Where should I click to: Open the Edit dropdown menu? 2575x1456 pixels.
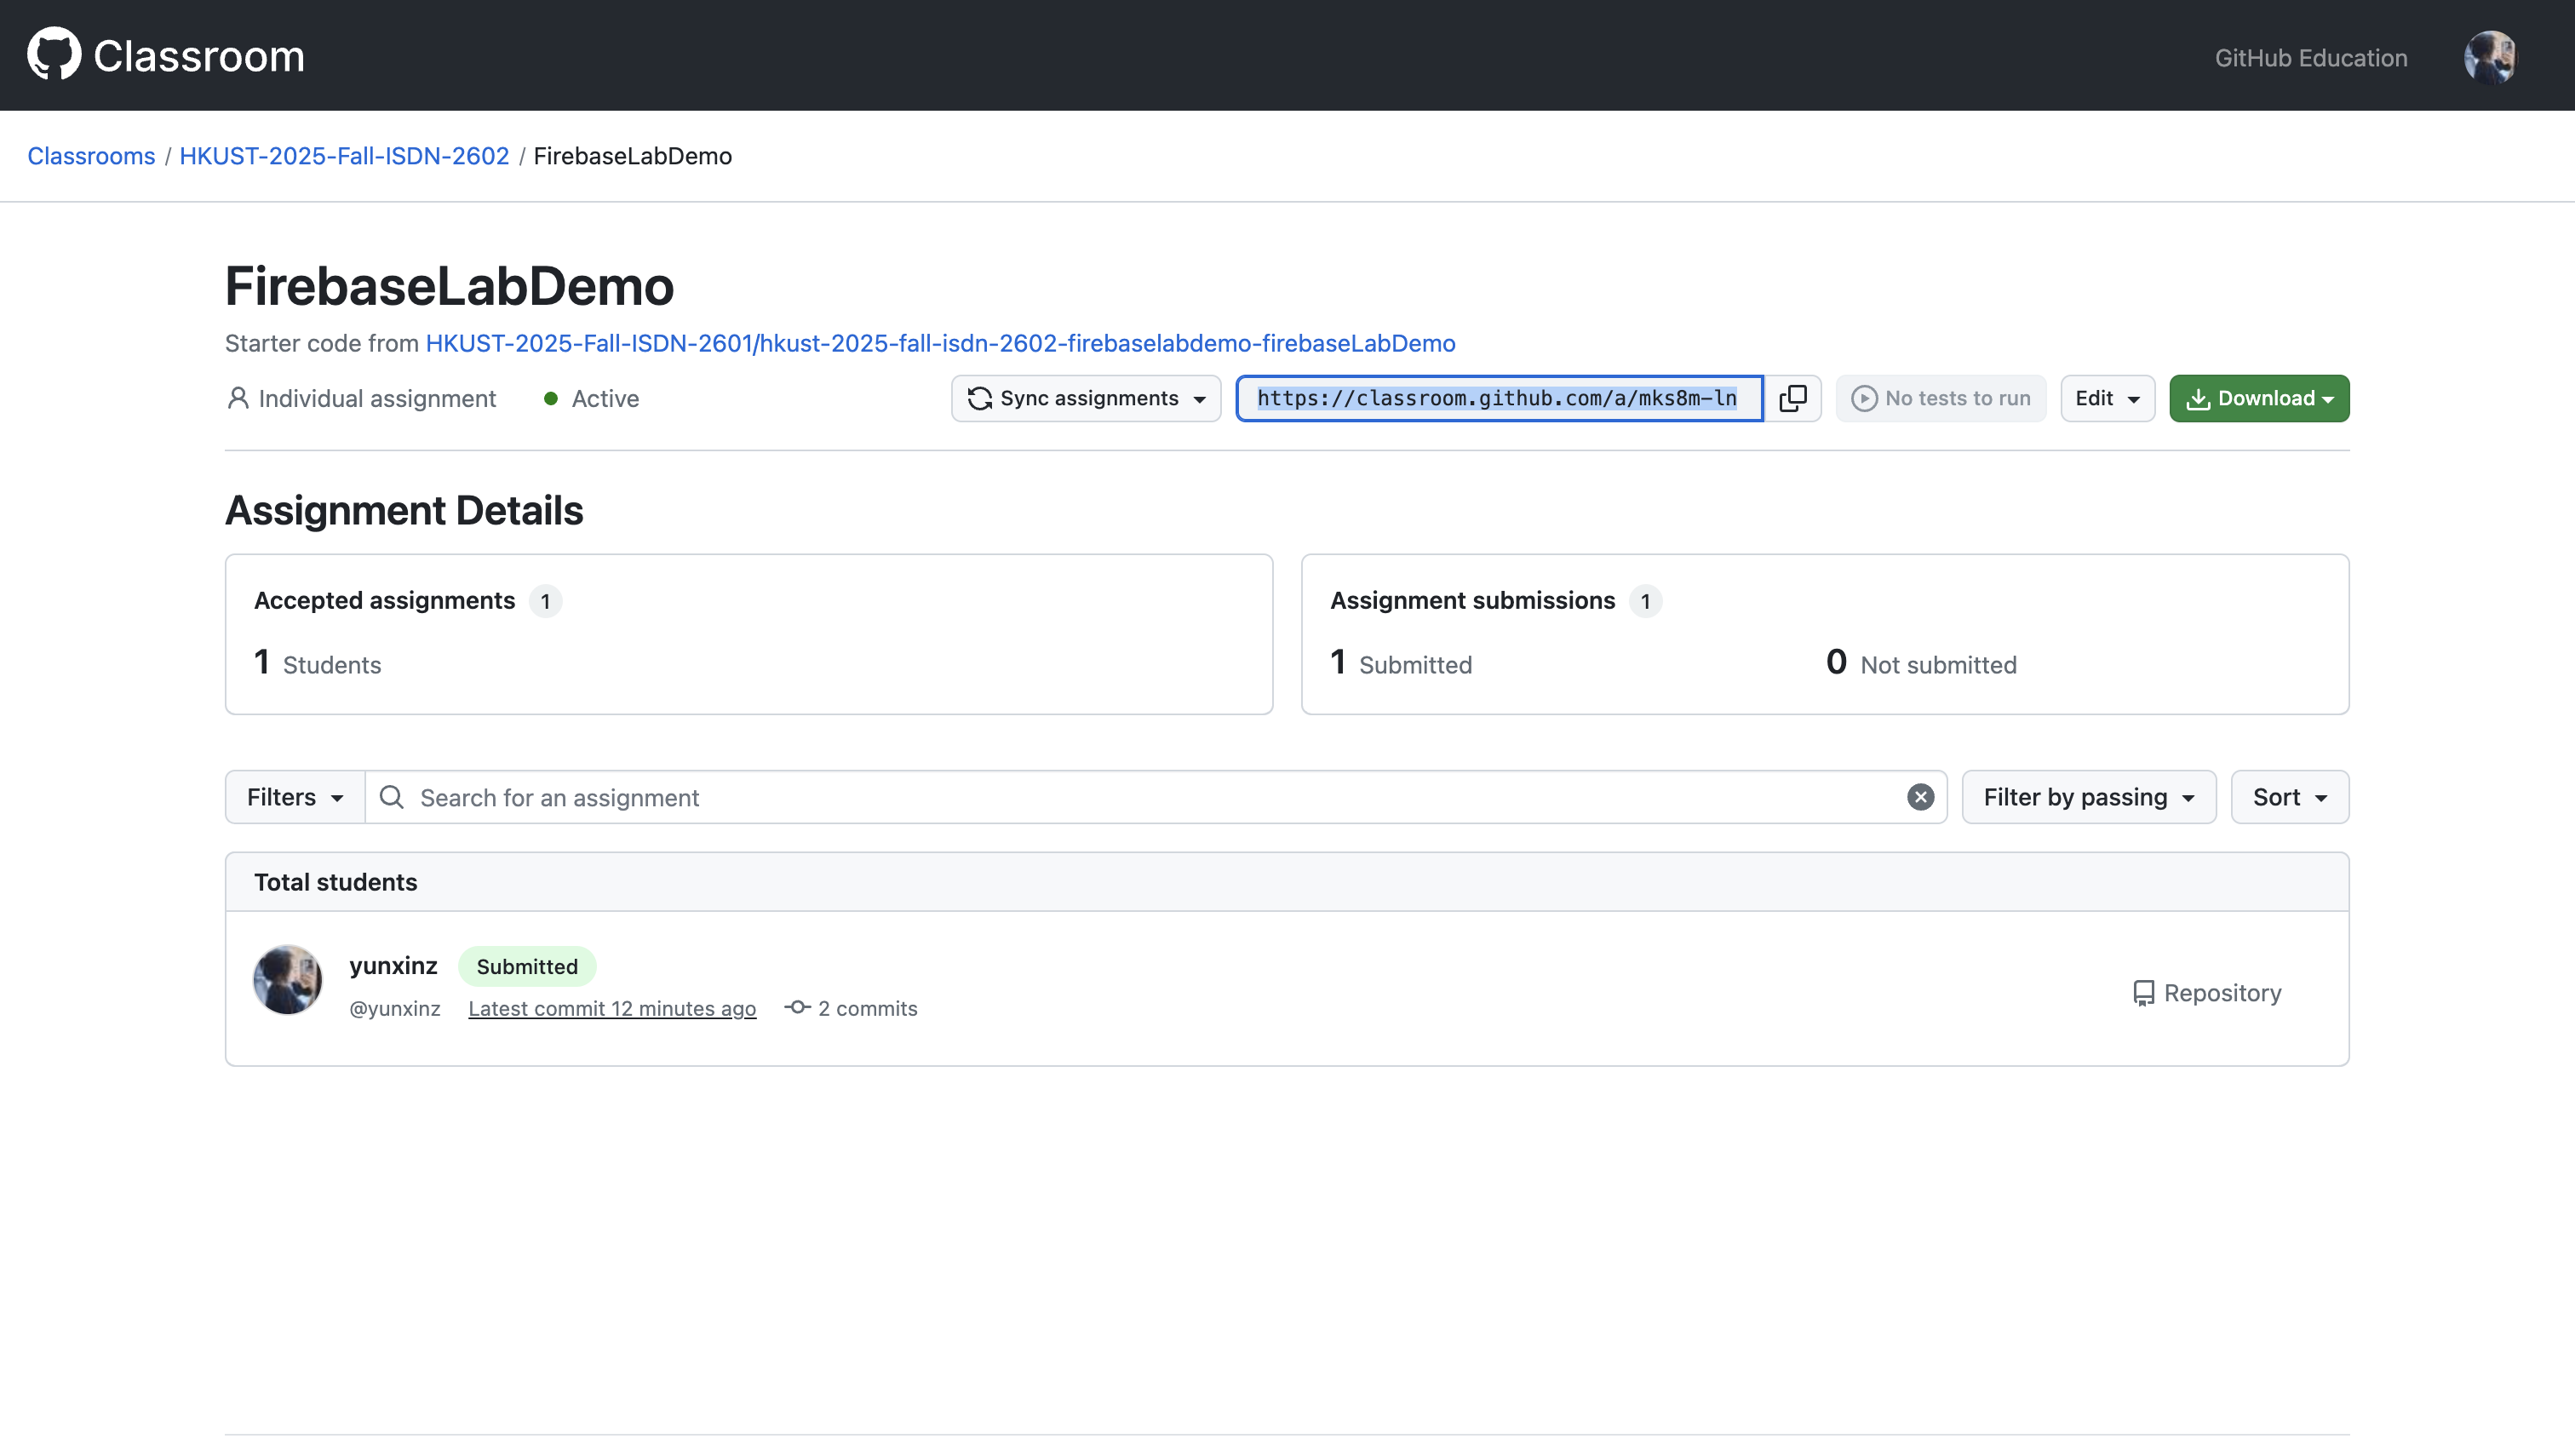click(2106, 398)
